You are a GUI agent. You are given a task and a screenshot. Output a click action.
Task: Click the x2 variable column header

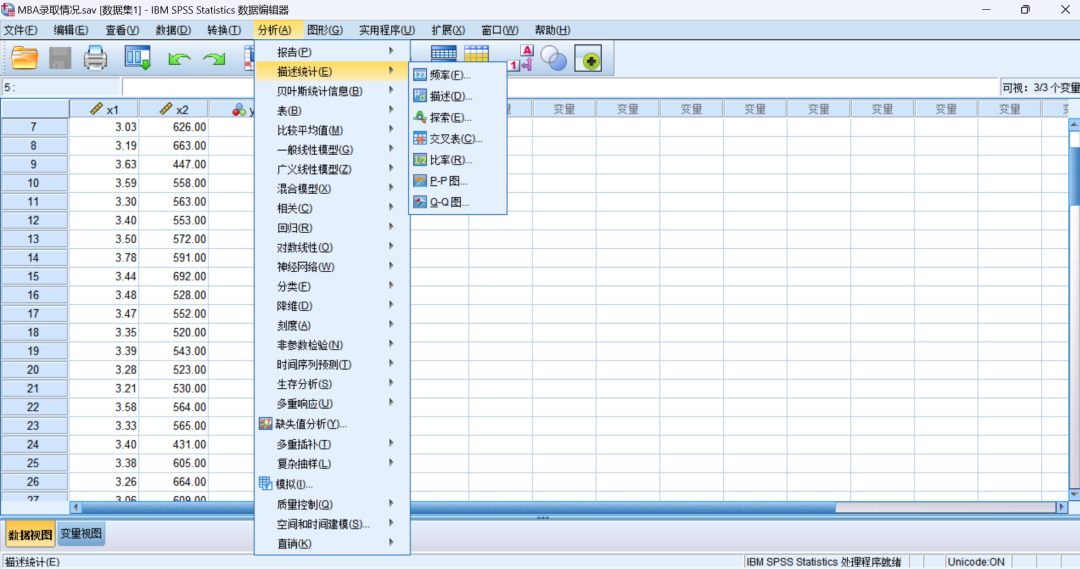point(174,110)
